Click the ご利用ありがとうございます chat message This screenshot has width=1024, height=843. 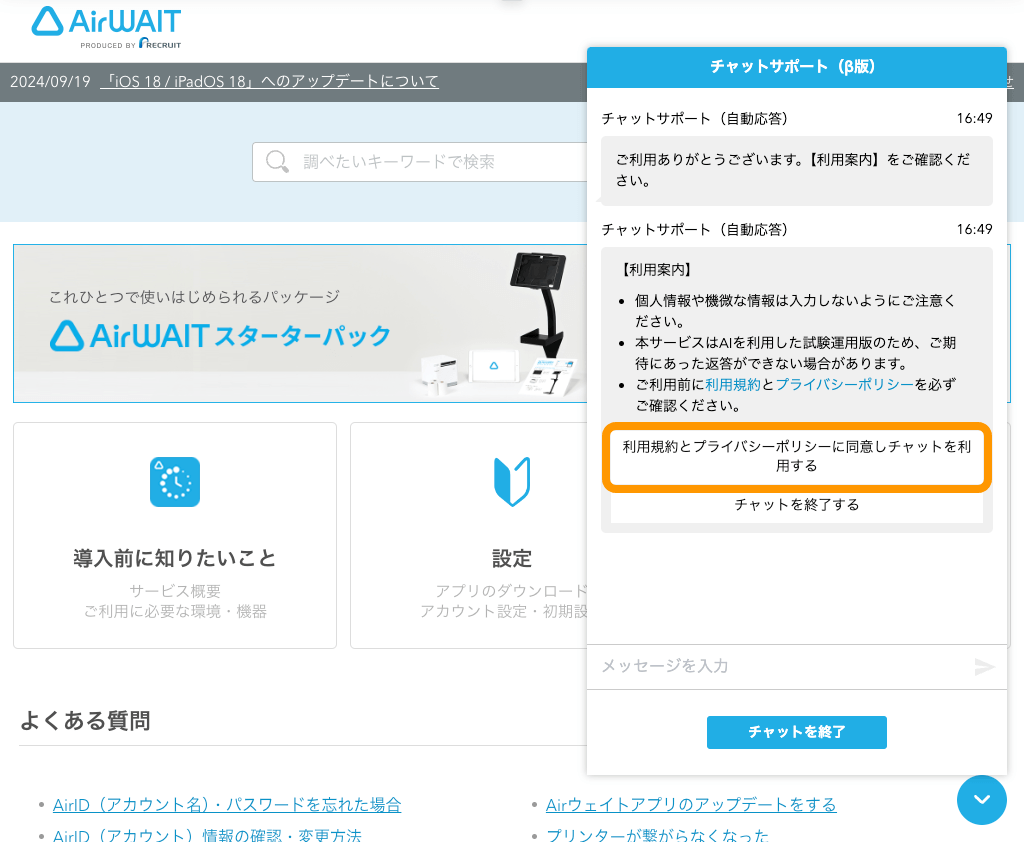[x=797, y=170]
